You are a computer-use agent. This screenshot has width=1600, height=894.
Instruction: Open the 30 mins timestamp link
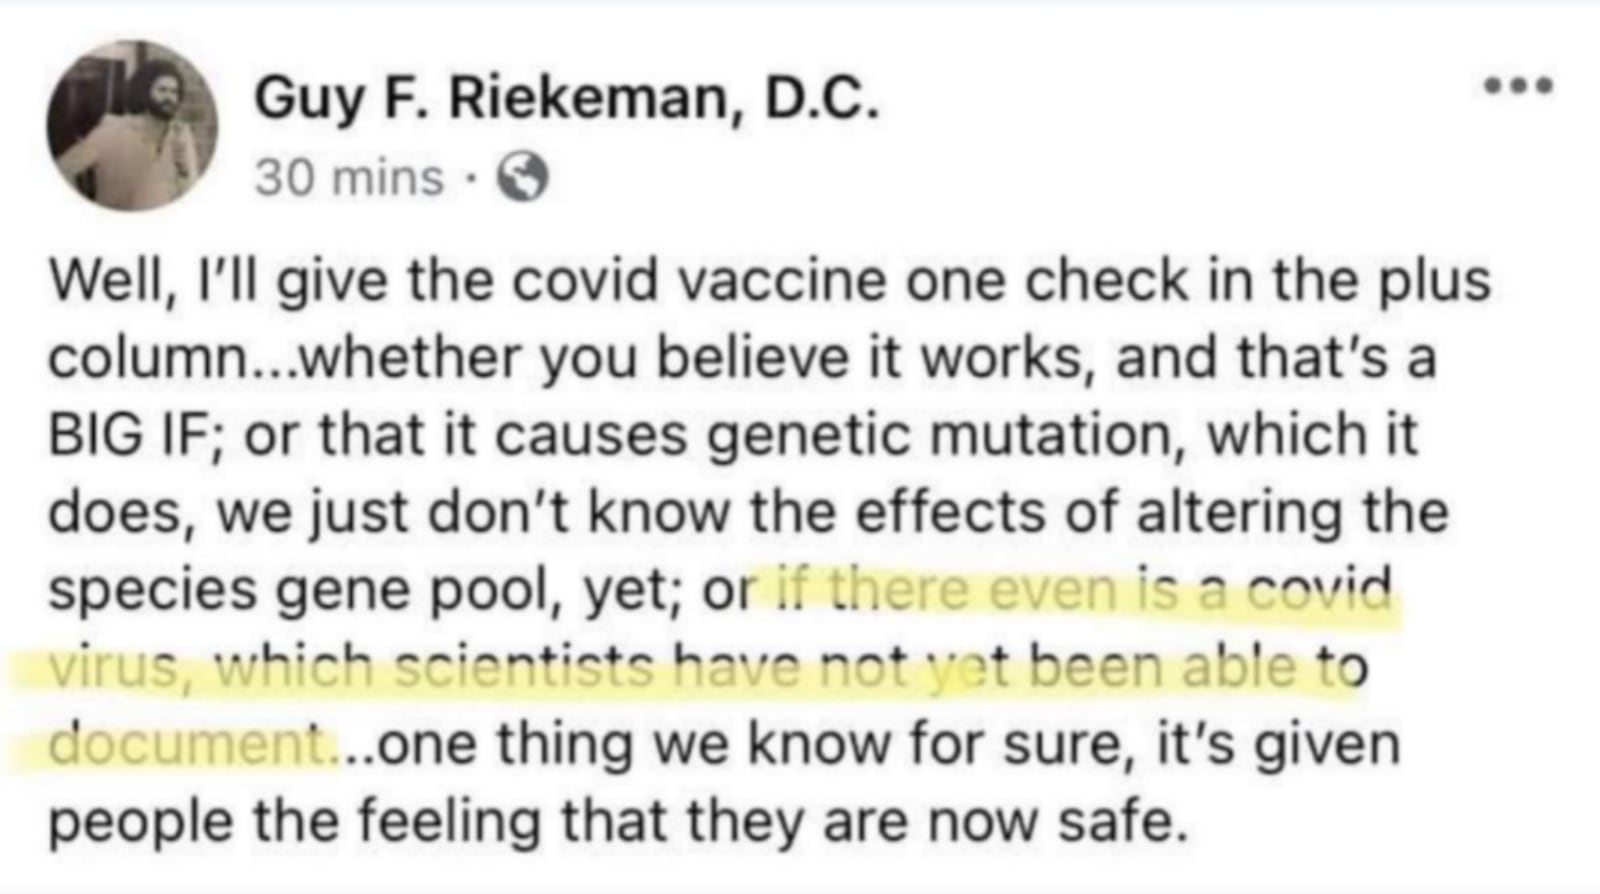coord(348,179)
